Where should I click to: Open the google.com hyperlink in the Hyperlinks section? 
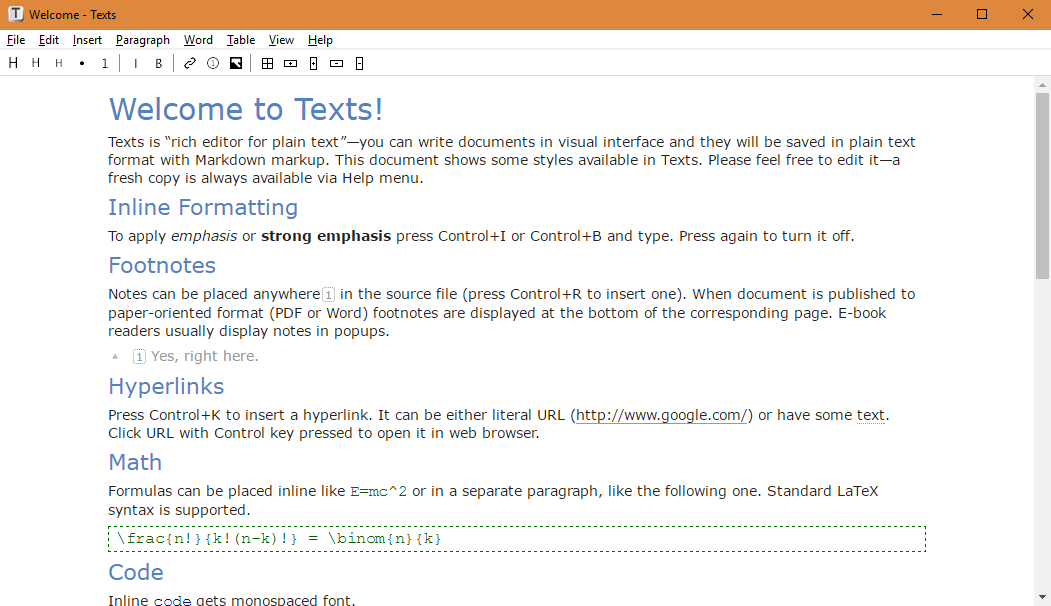(x=660, y=415)
